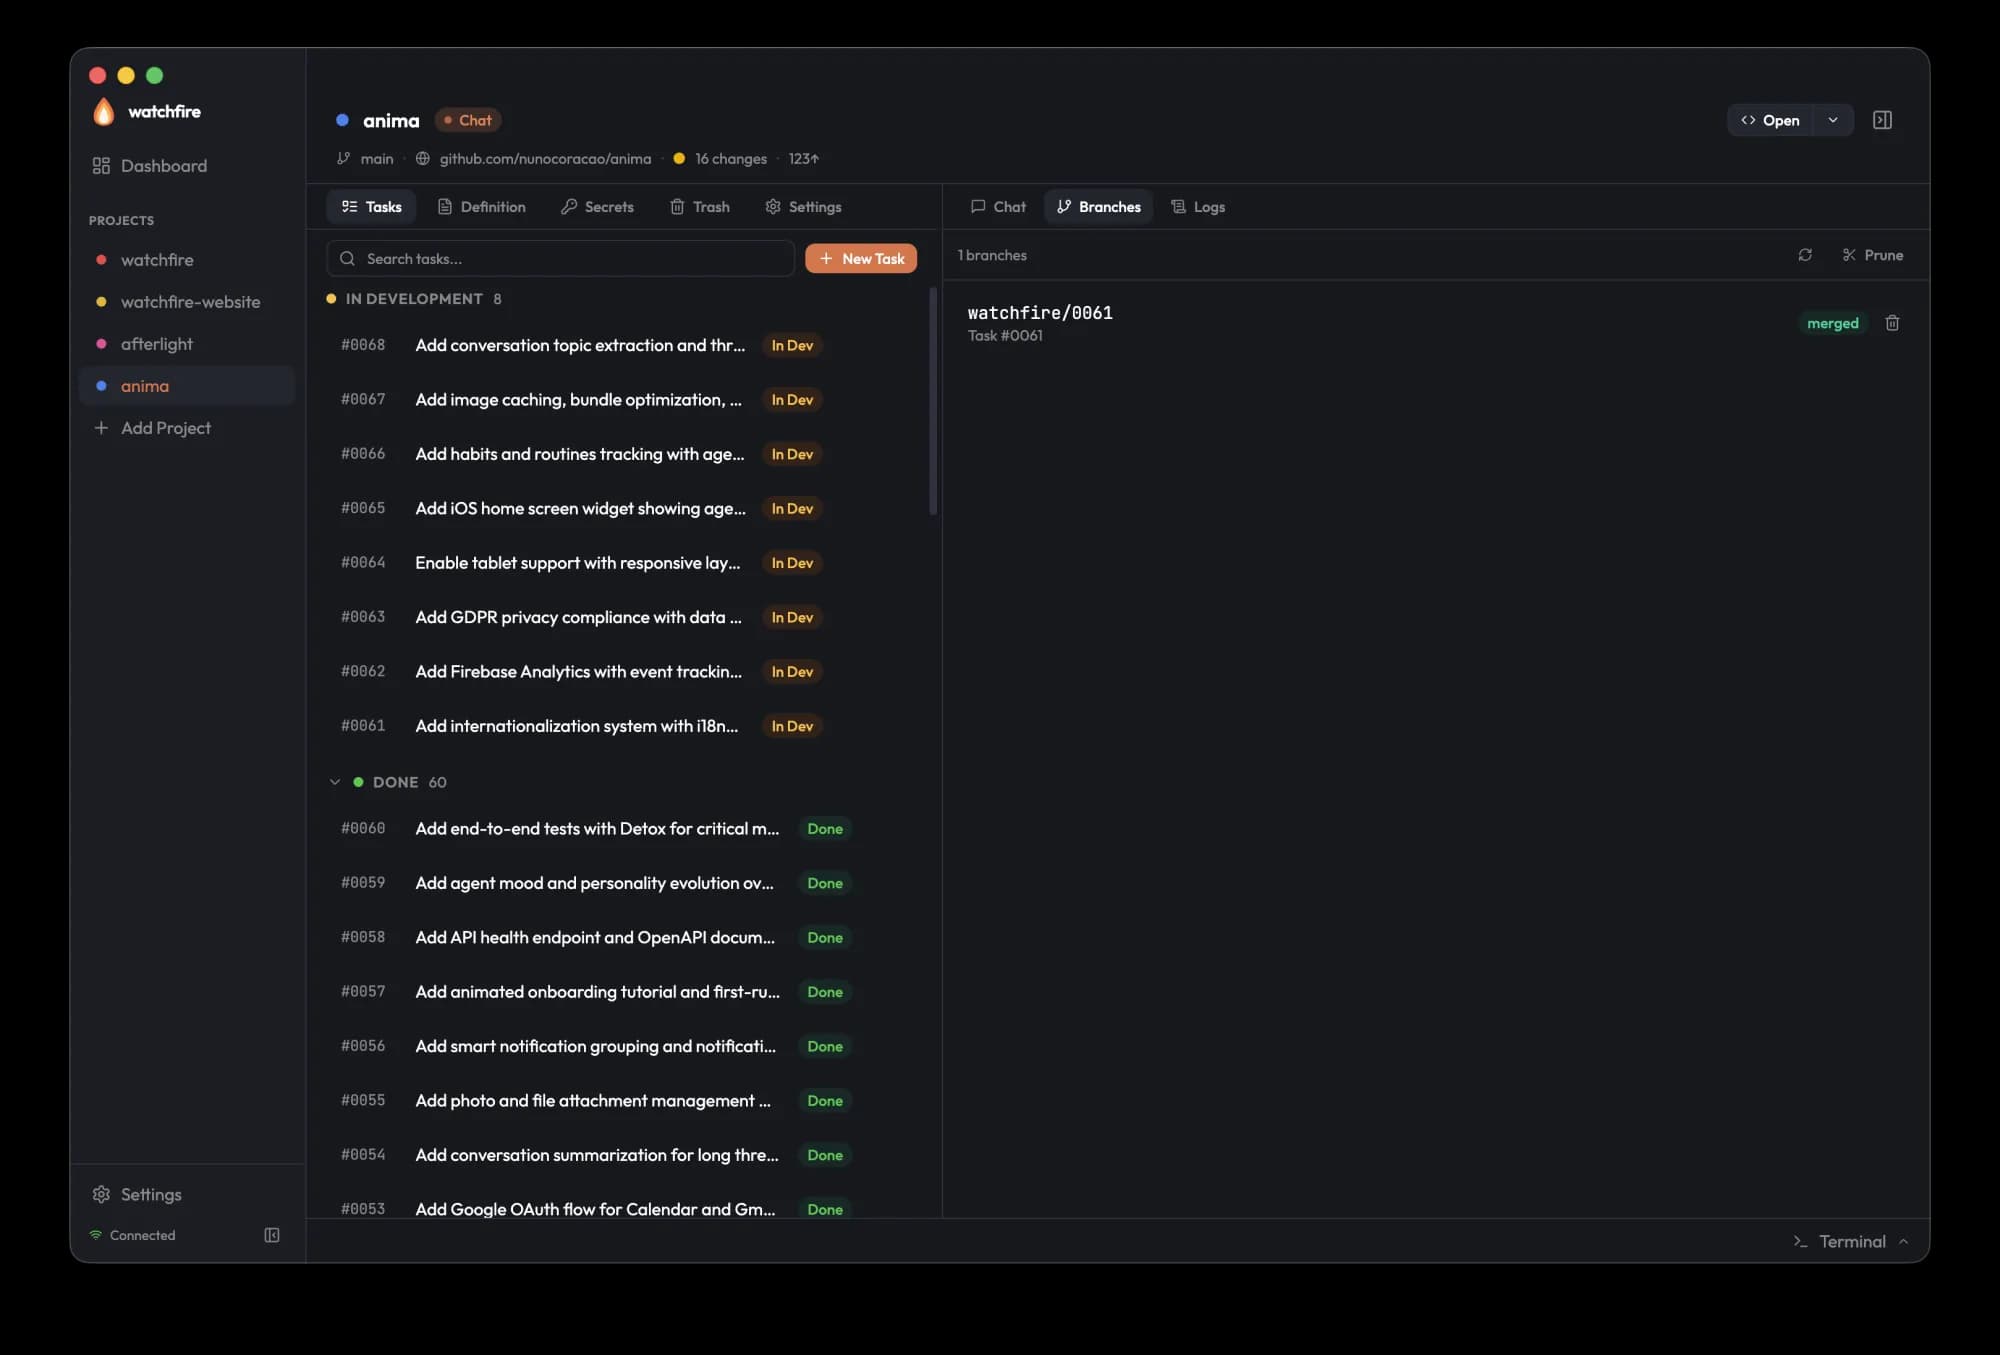
Task: Select the watchfire project in sidebar
Action: pyautogui.click(x=187, y=260)
